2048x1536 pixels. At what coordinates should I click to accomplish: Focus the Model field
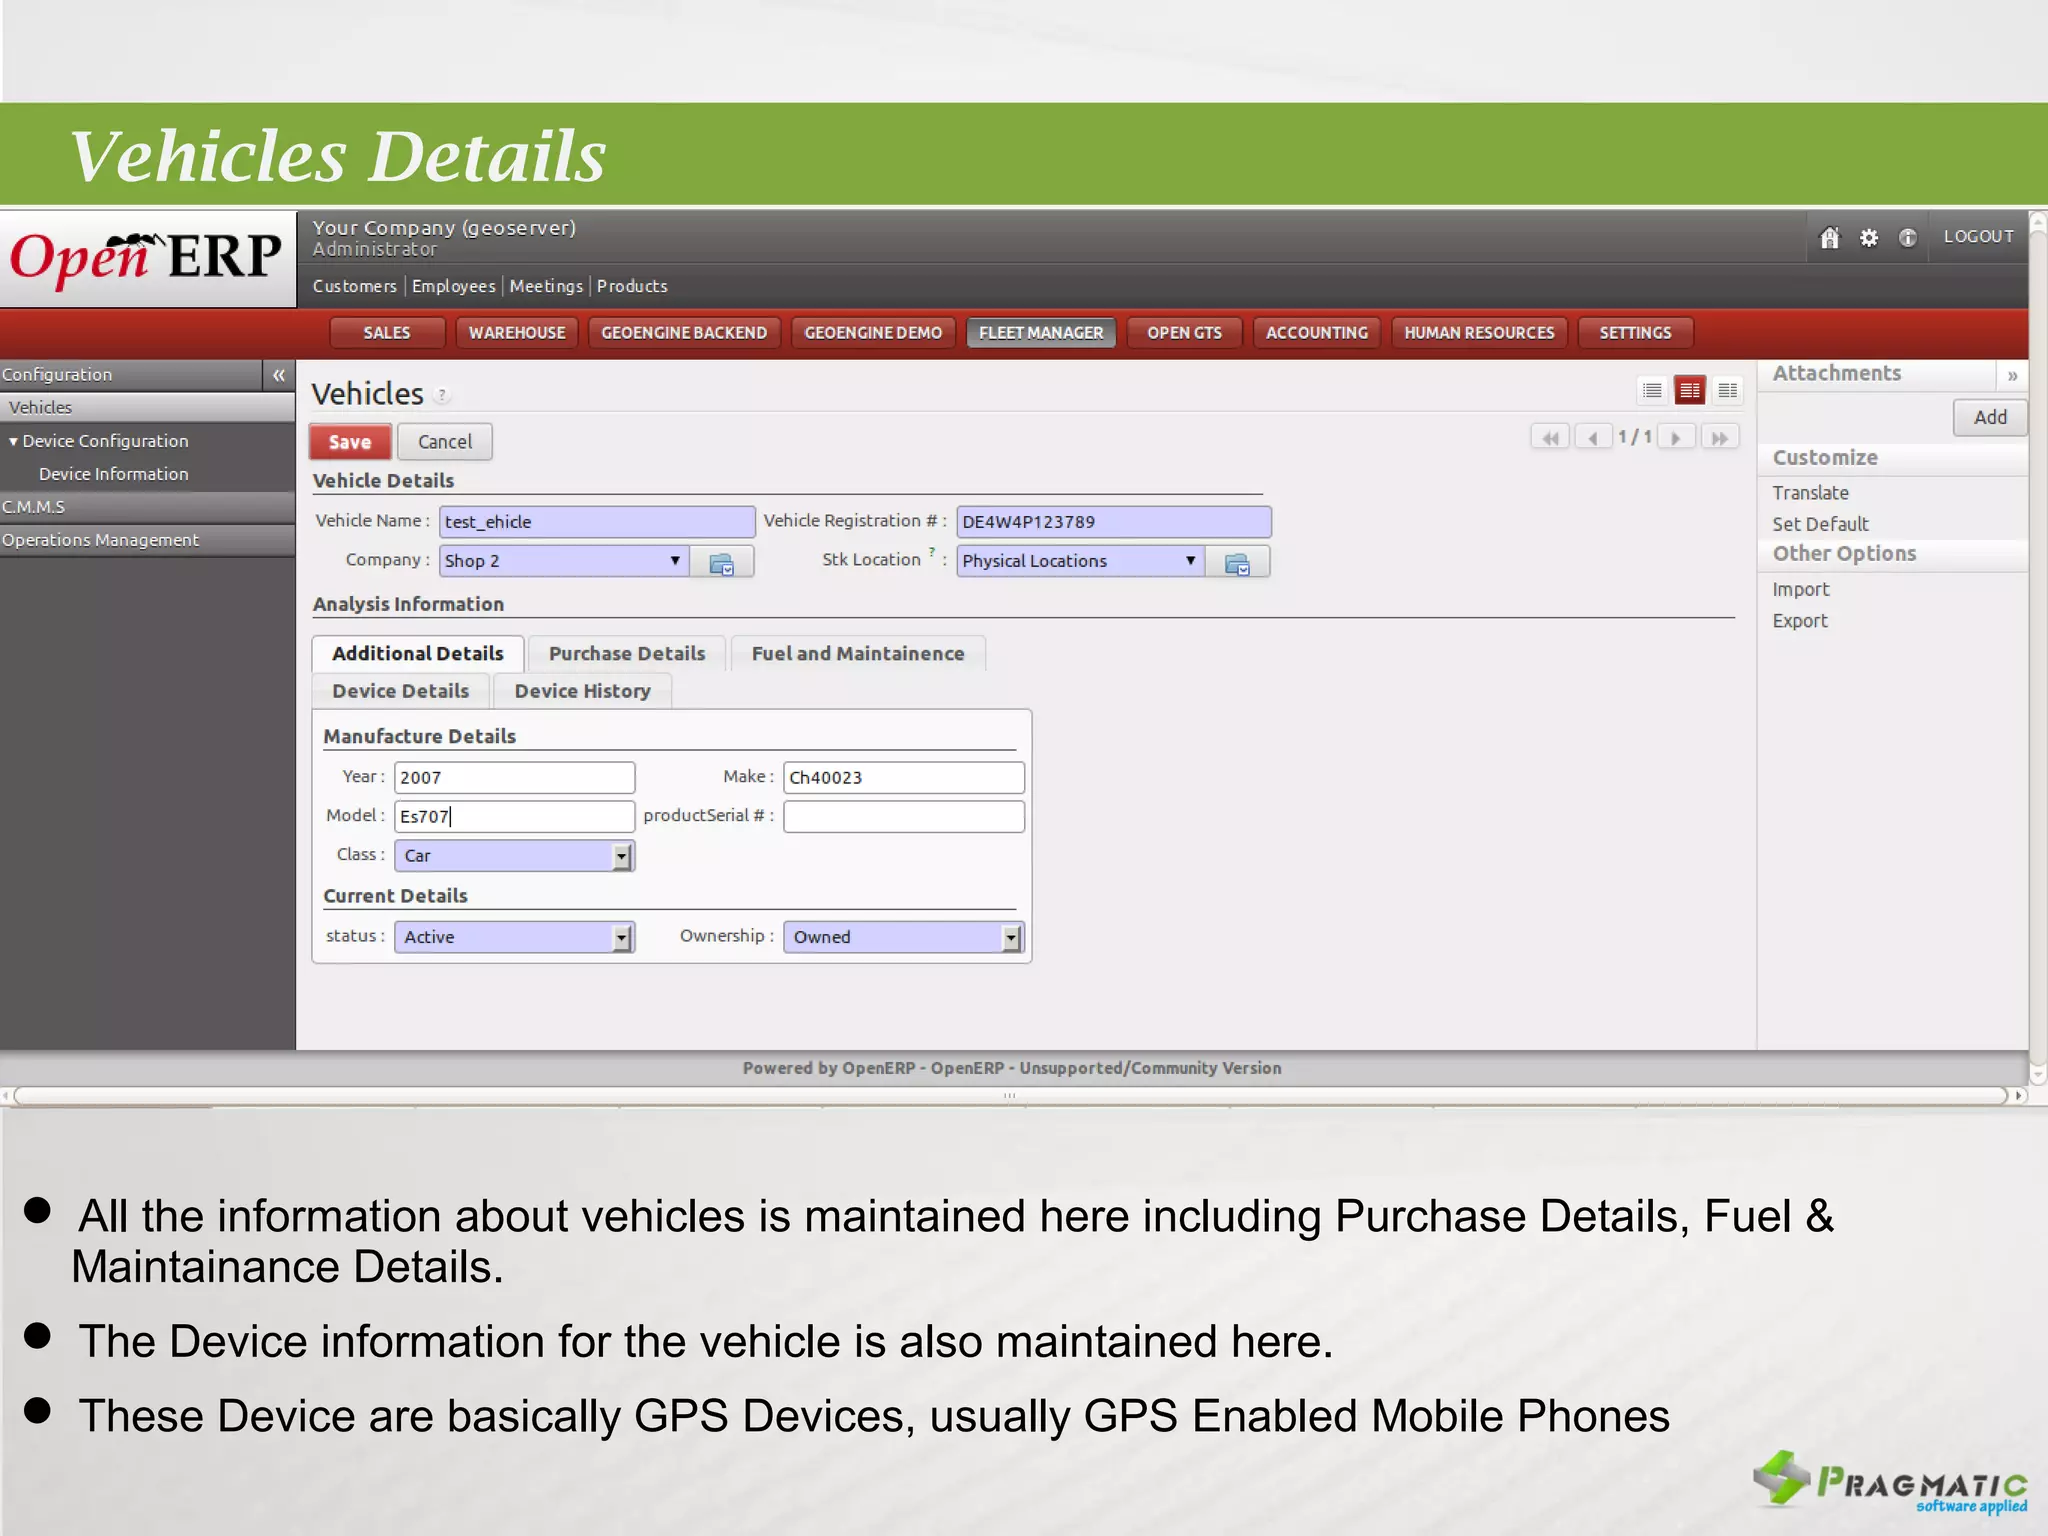point(515,817)
